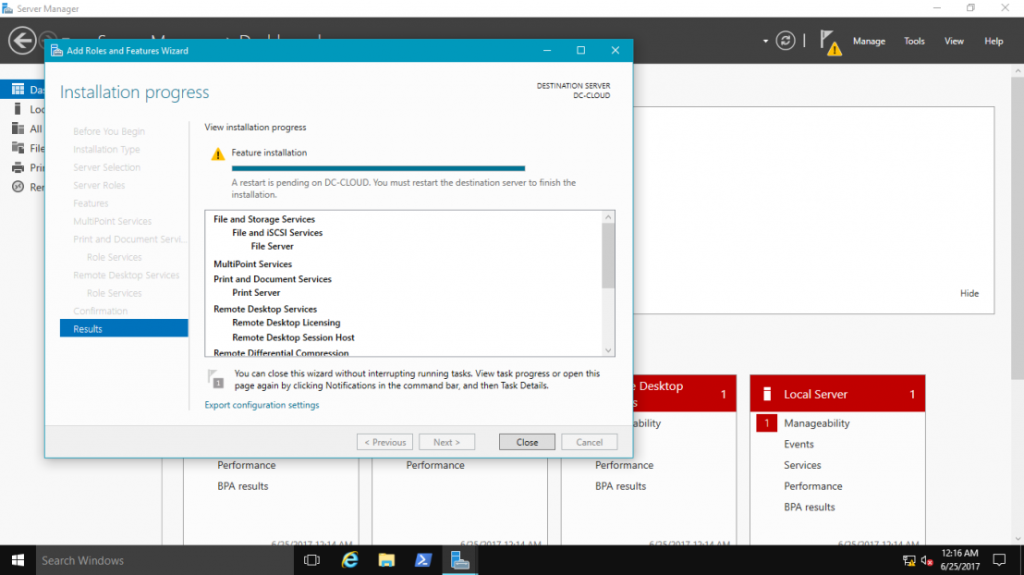
Task: Select Remote Desktop Services in the results list
Action: (265, 309)
